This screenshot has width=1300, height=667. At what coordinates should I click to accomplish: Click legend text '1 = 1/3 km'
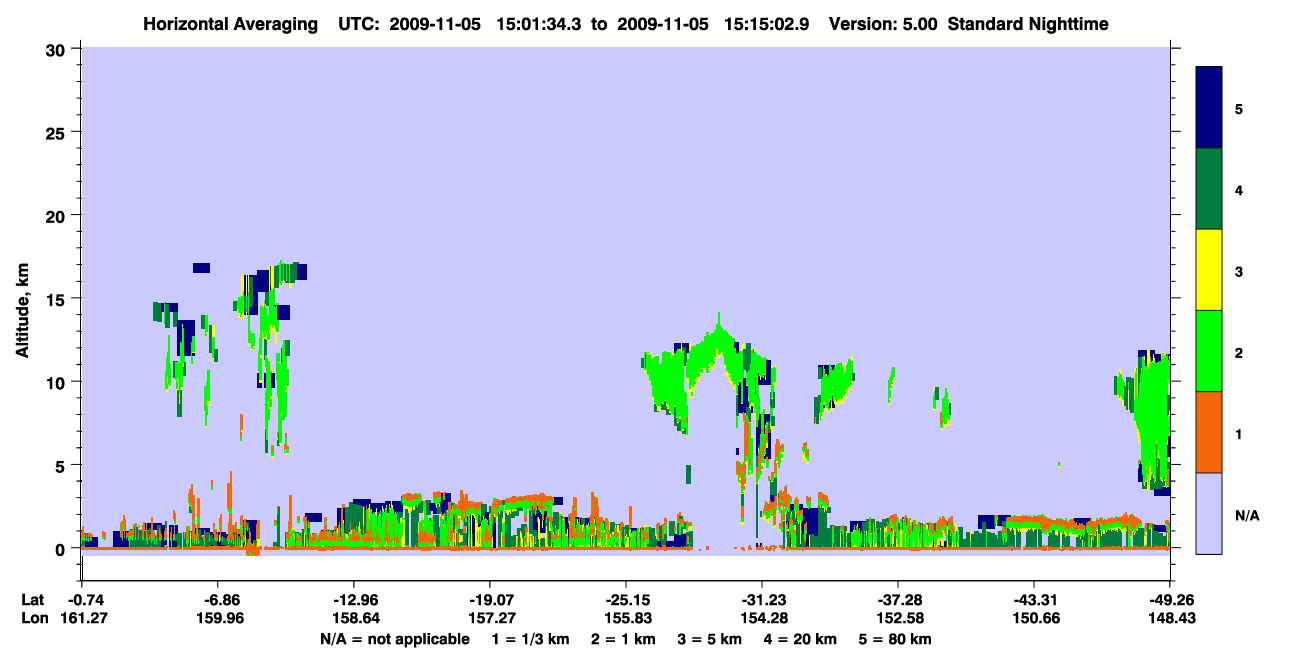[529, 639]
